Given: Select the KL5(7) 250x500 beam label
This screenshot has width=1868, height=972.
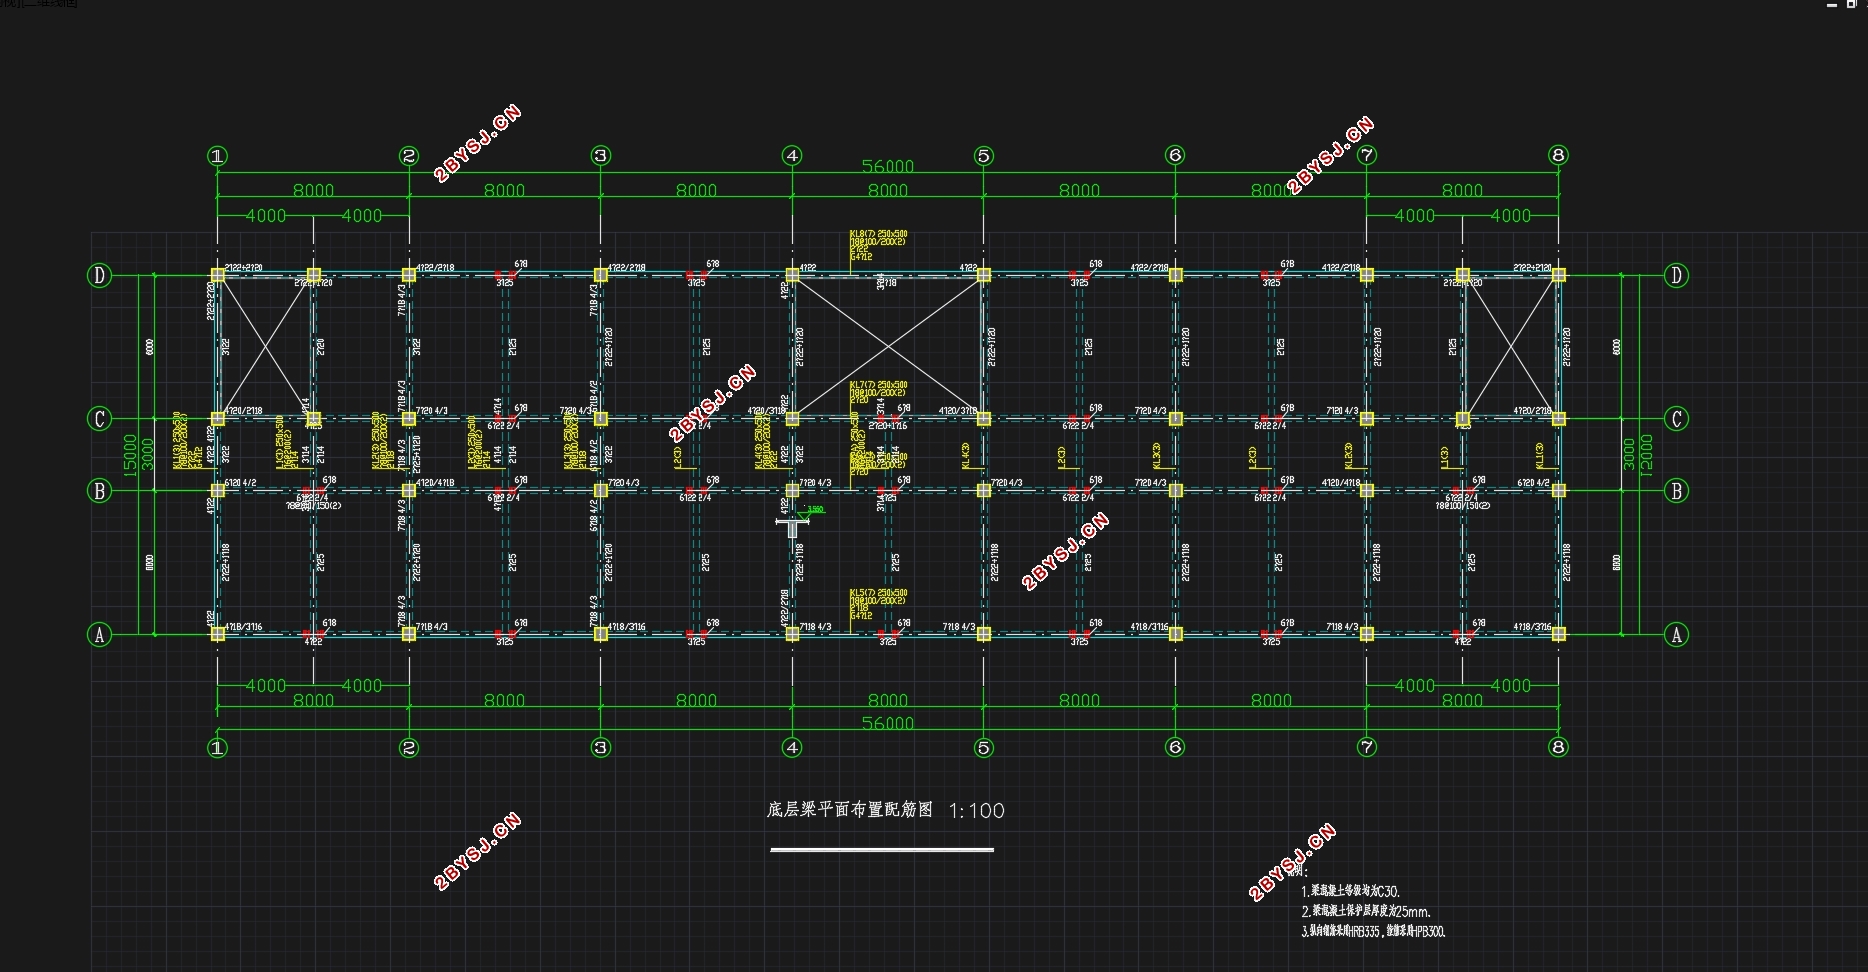Looking at the screenshot, I should (878, 593).
